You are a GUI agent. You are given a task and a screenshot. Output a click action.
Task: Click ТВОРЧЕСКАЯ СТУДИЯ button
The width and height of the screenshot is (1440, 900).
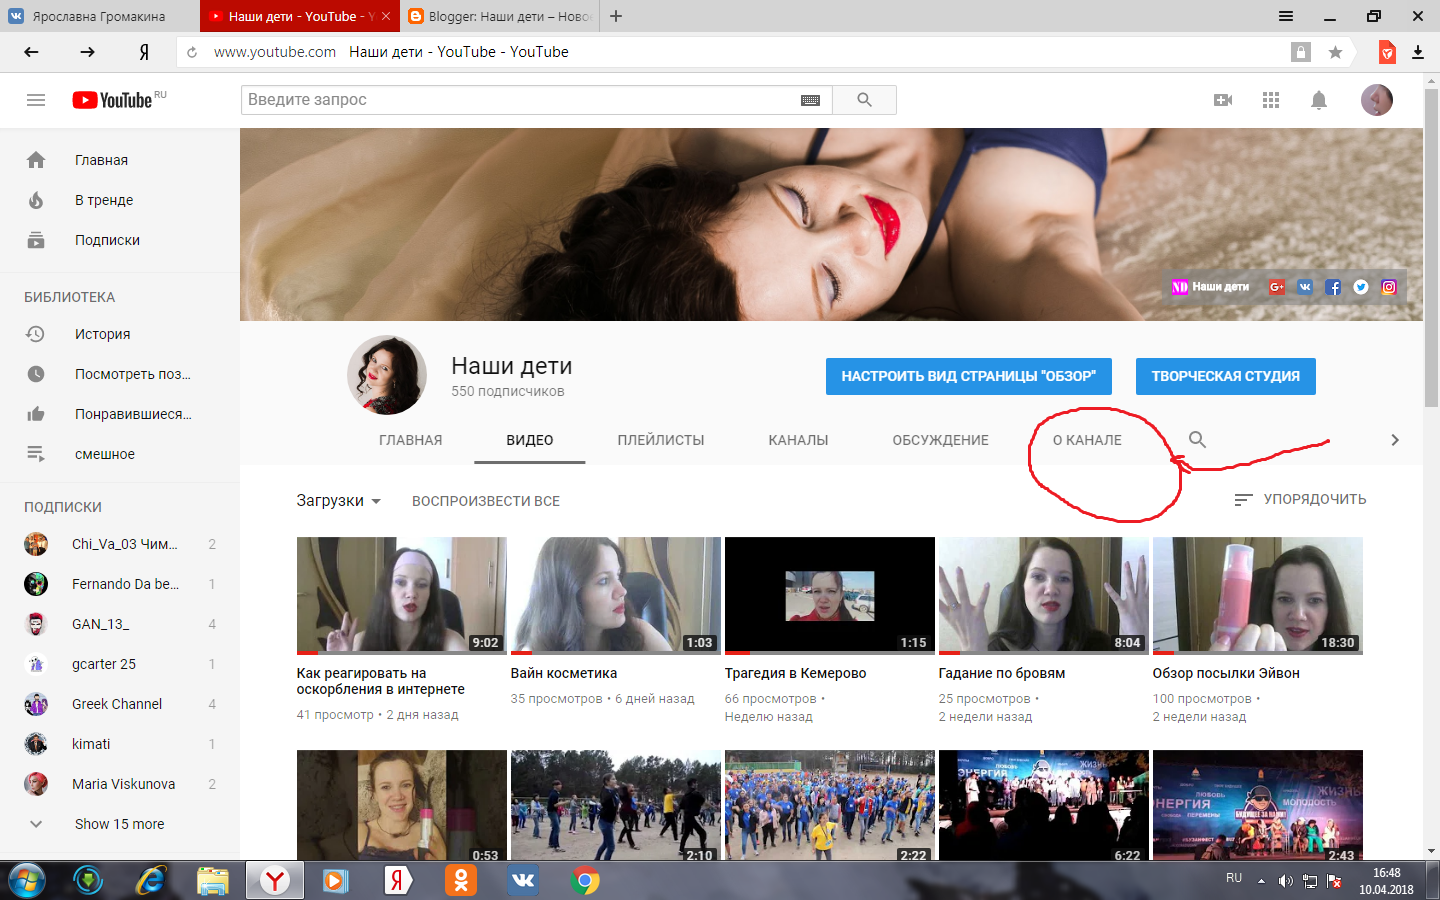click(1226, 376)
